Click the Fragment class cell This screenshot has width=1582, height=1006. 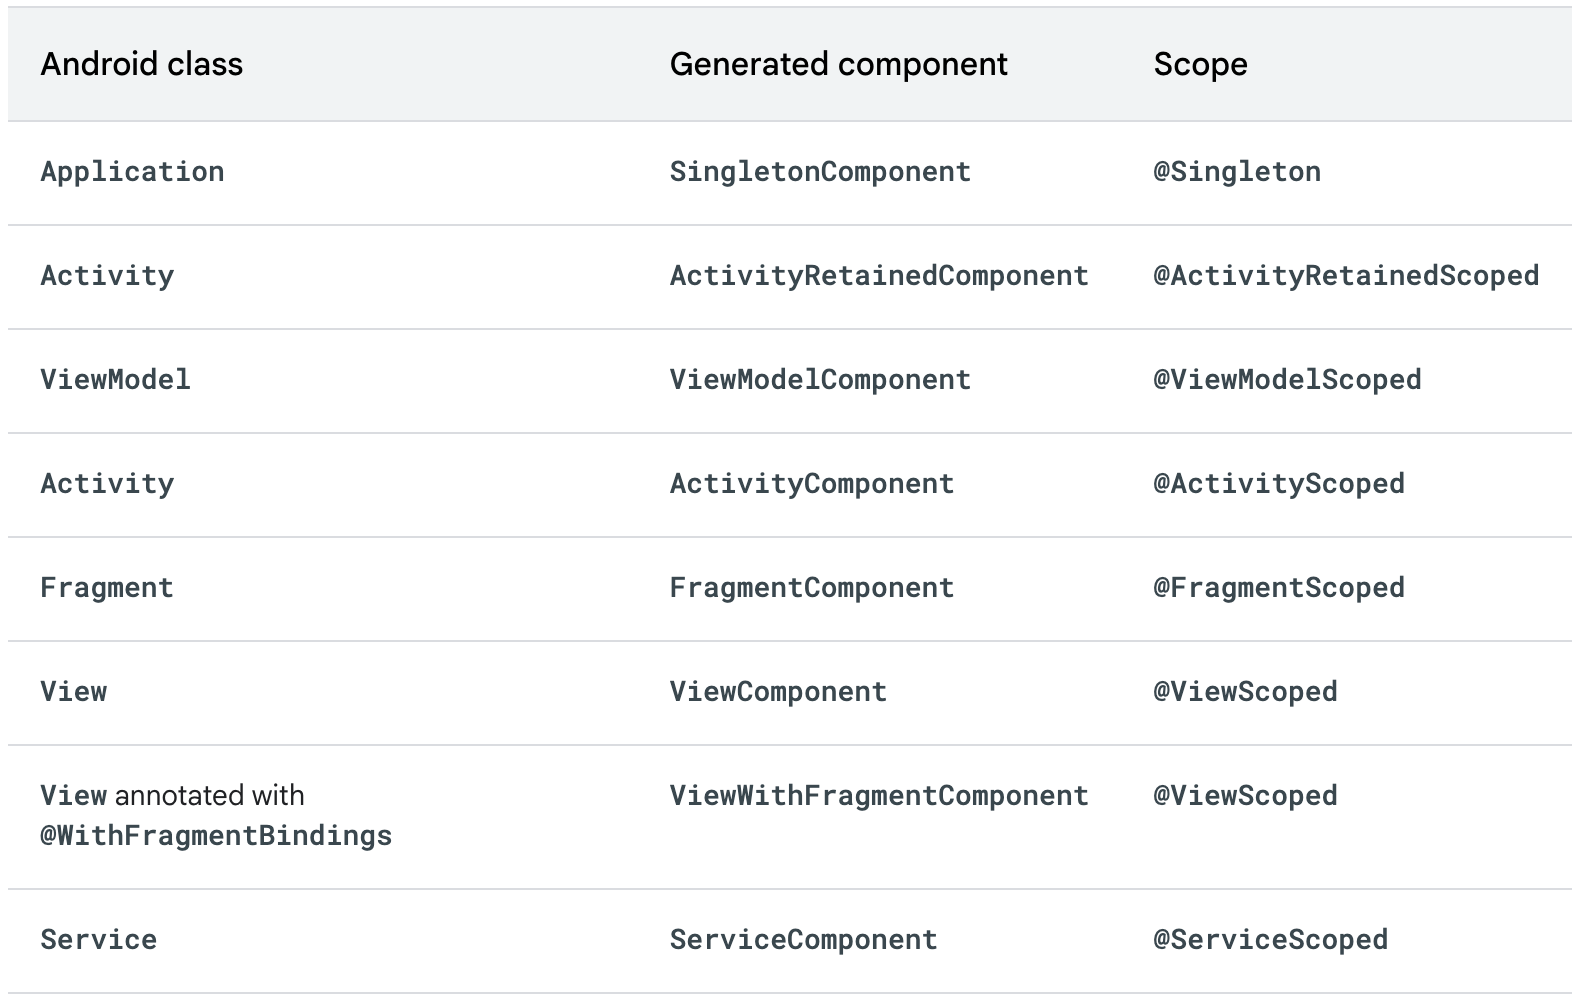[x=107, y=588]
